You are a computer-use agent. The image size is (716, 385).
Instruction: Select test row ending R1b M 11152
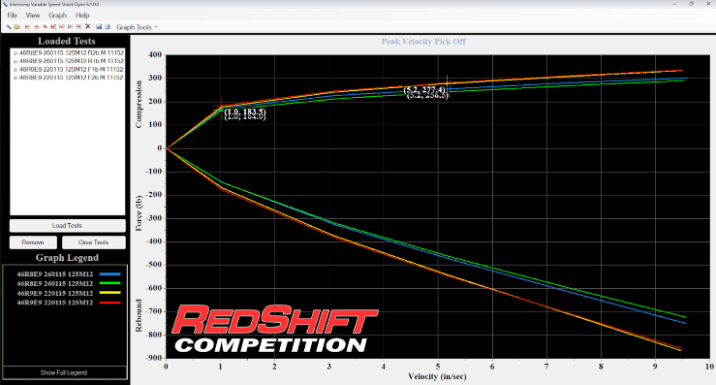(71, 61)
